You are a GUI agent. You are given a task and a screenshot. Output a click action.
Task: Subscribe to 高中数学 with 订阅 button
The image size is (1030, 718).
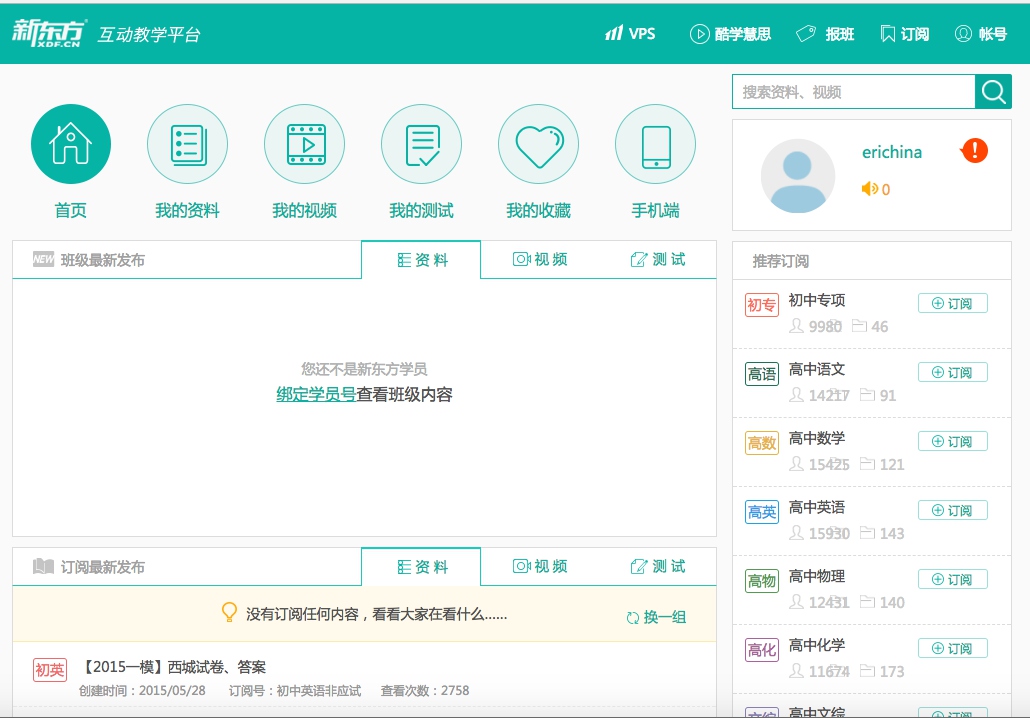tap(952, 442)
